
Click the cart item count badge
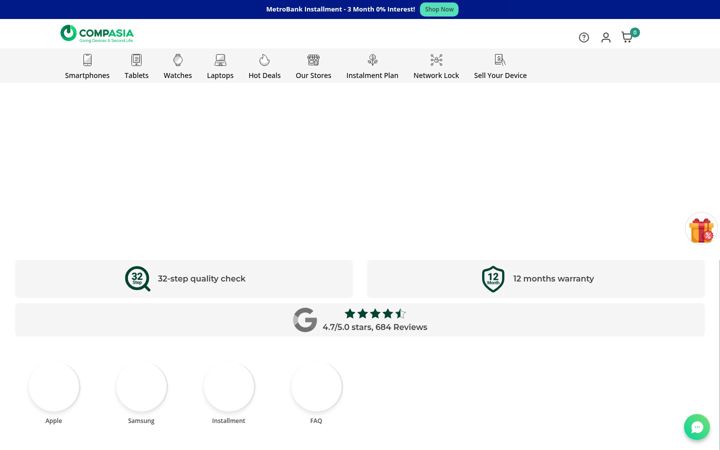(635, 32)
